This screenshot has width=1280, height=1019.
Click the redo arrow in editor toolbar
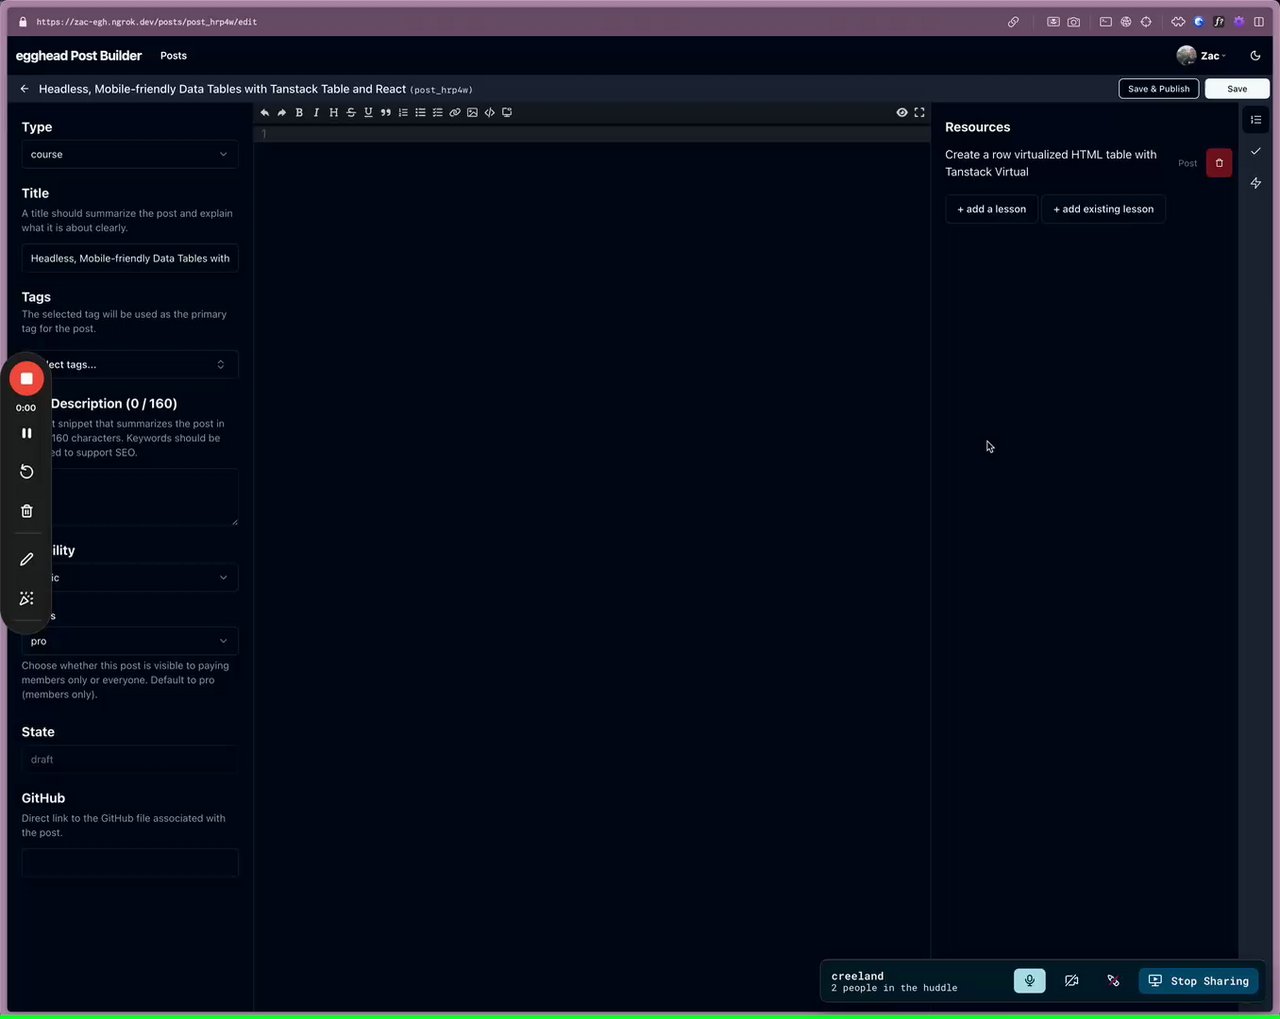[282, 113]
